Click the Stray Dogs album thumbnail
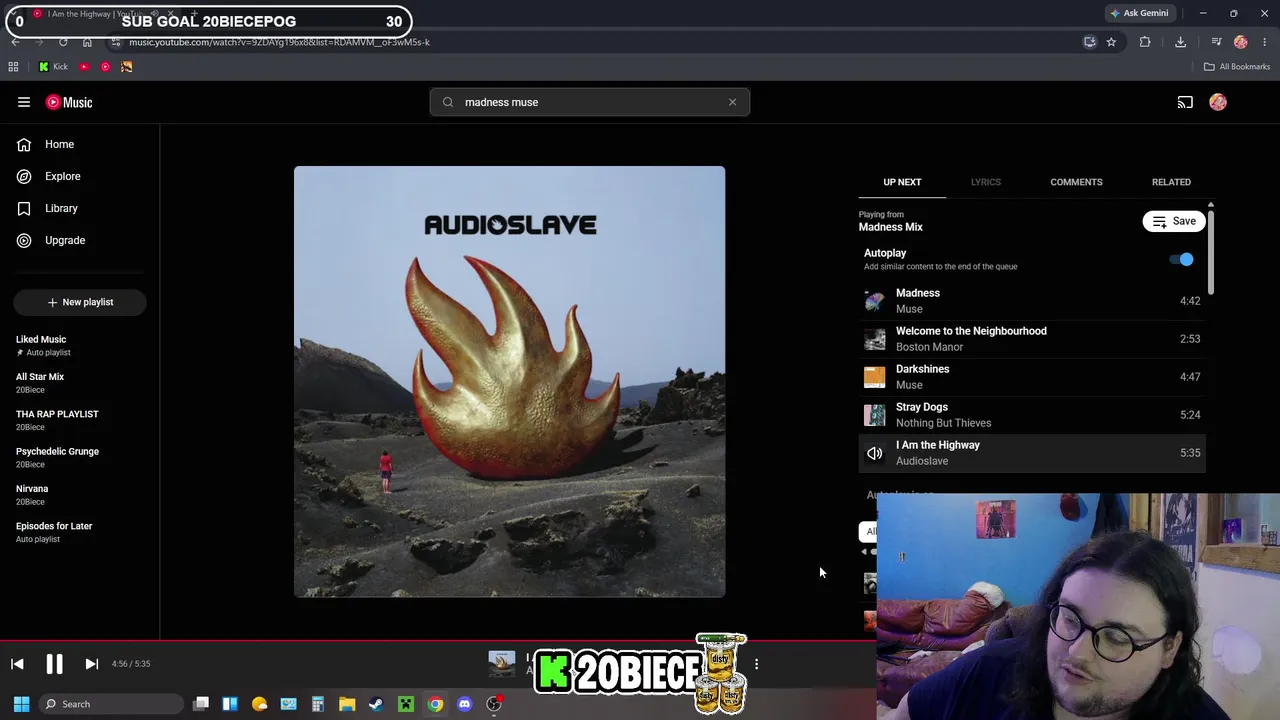1280x720 pixels. (875, 415)
